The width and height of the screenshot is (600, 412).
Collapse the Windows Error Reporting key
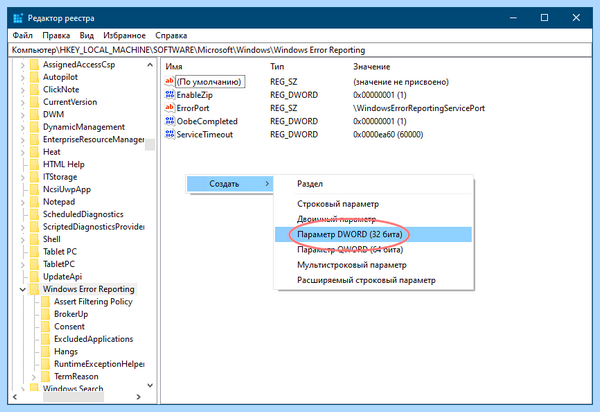click(23, 290)
